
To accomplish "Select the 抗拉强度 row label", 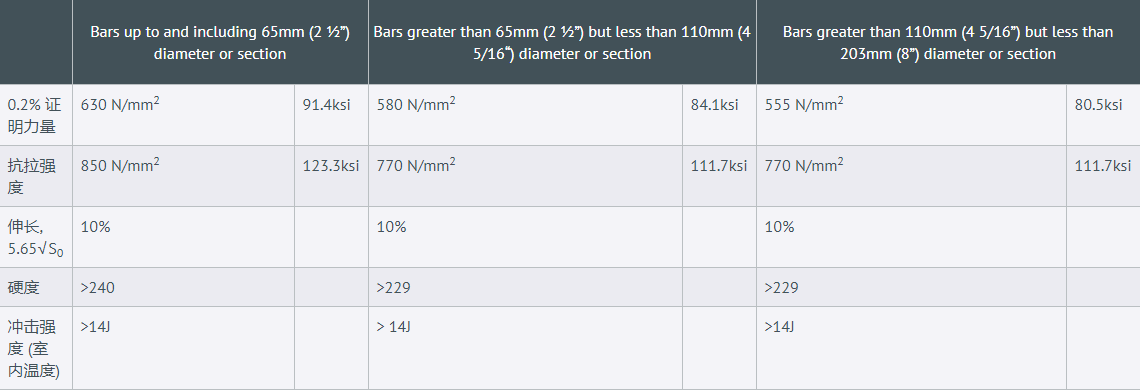I will pos(36,175).
